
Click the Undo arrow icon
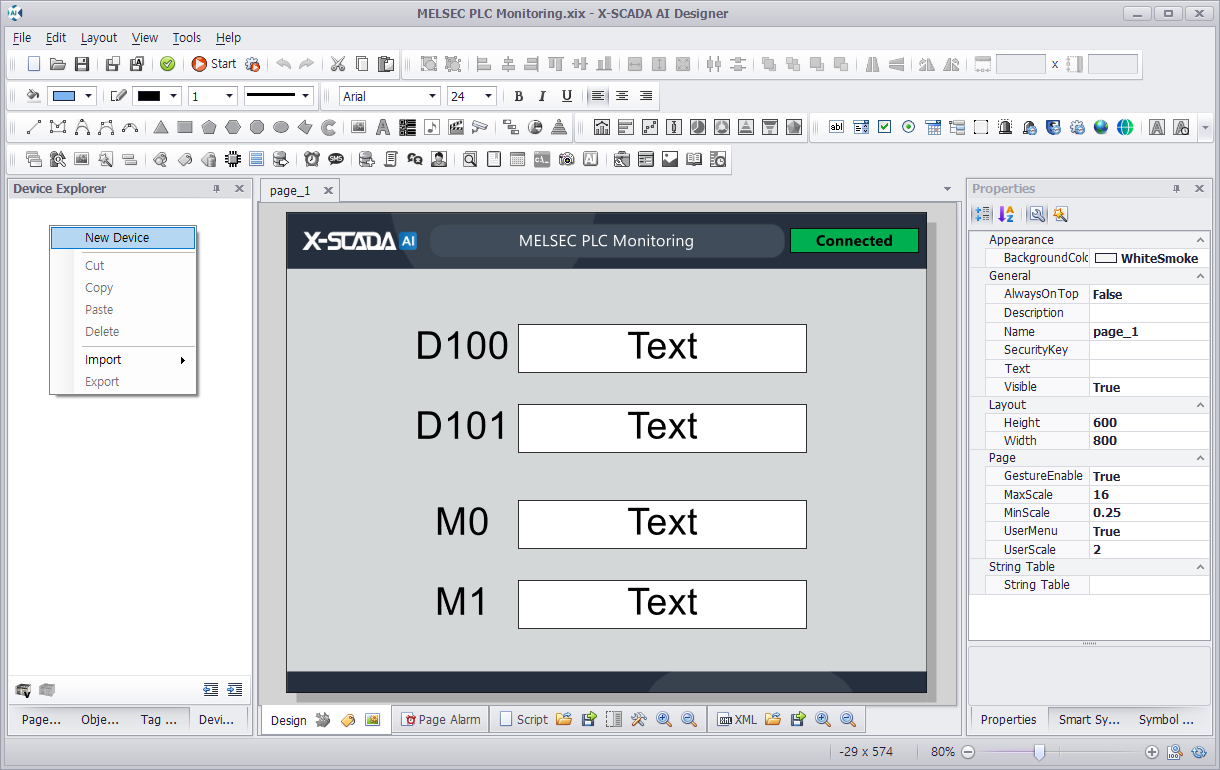[x=283, y=64]
